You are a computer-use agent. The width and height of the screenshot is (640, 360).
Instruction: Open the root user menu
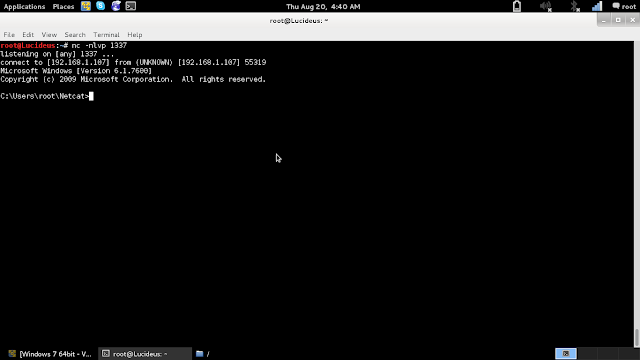click(624, 7)
